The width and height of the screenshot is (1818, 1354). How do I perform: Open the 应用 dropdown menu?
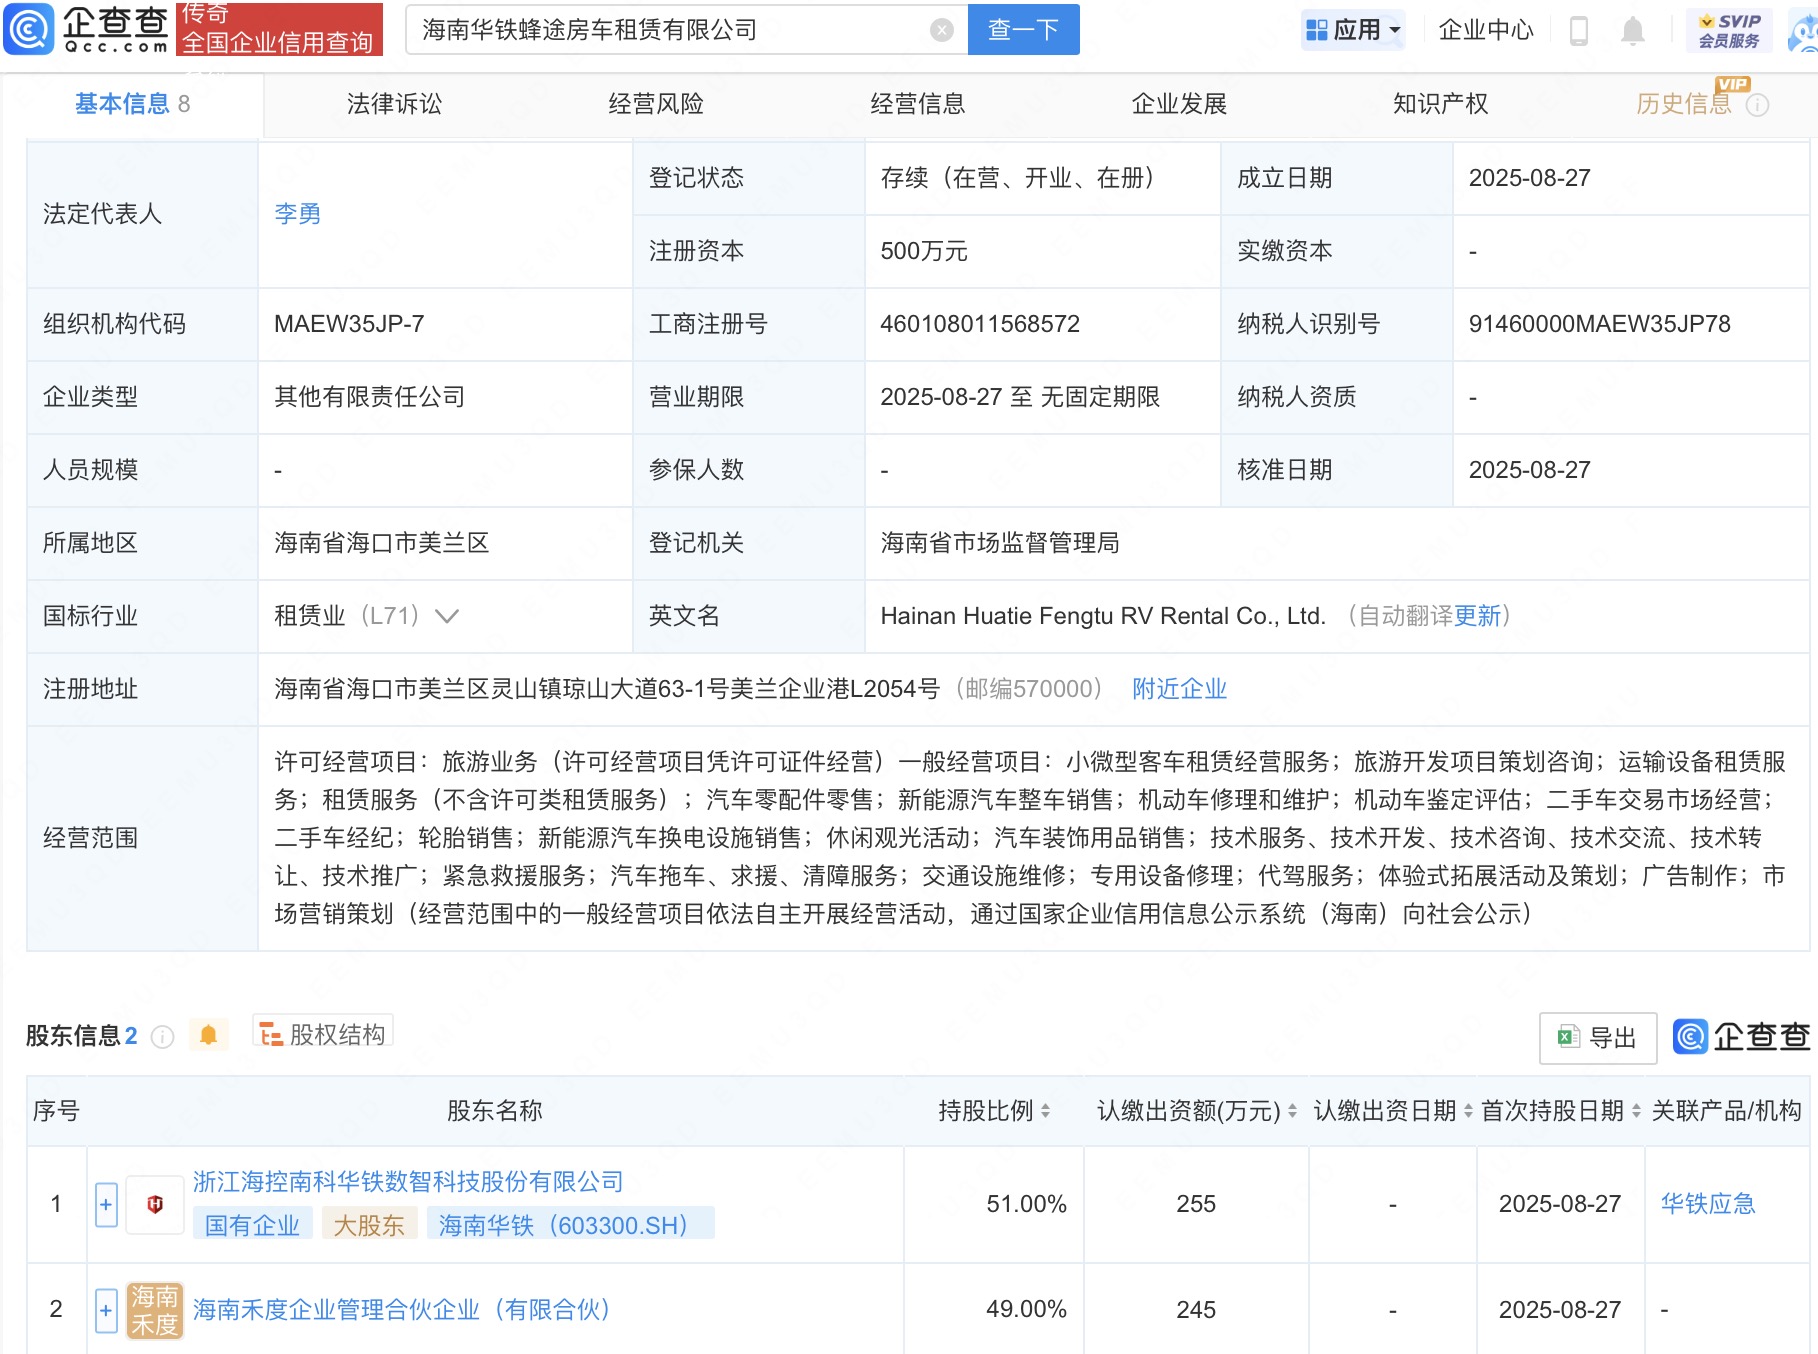pyautogui.click(x=1353, y=30)
